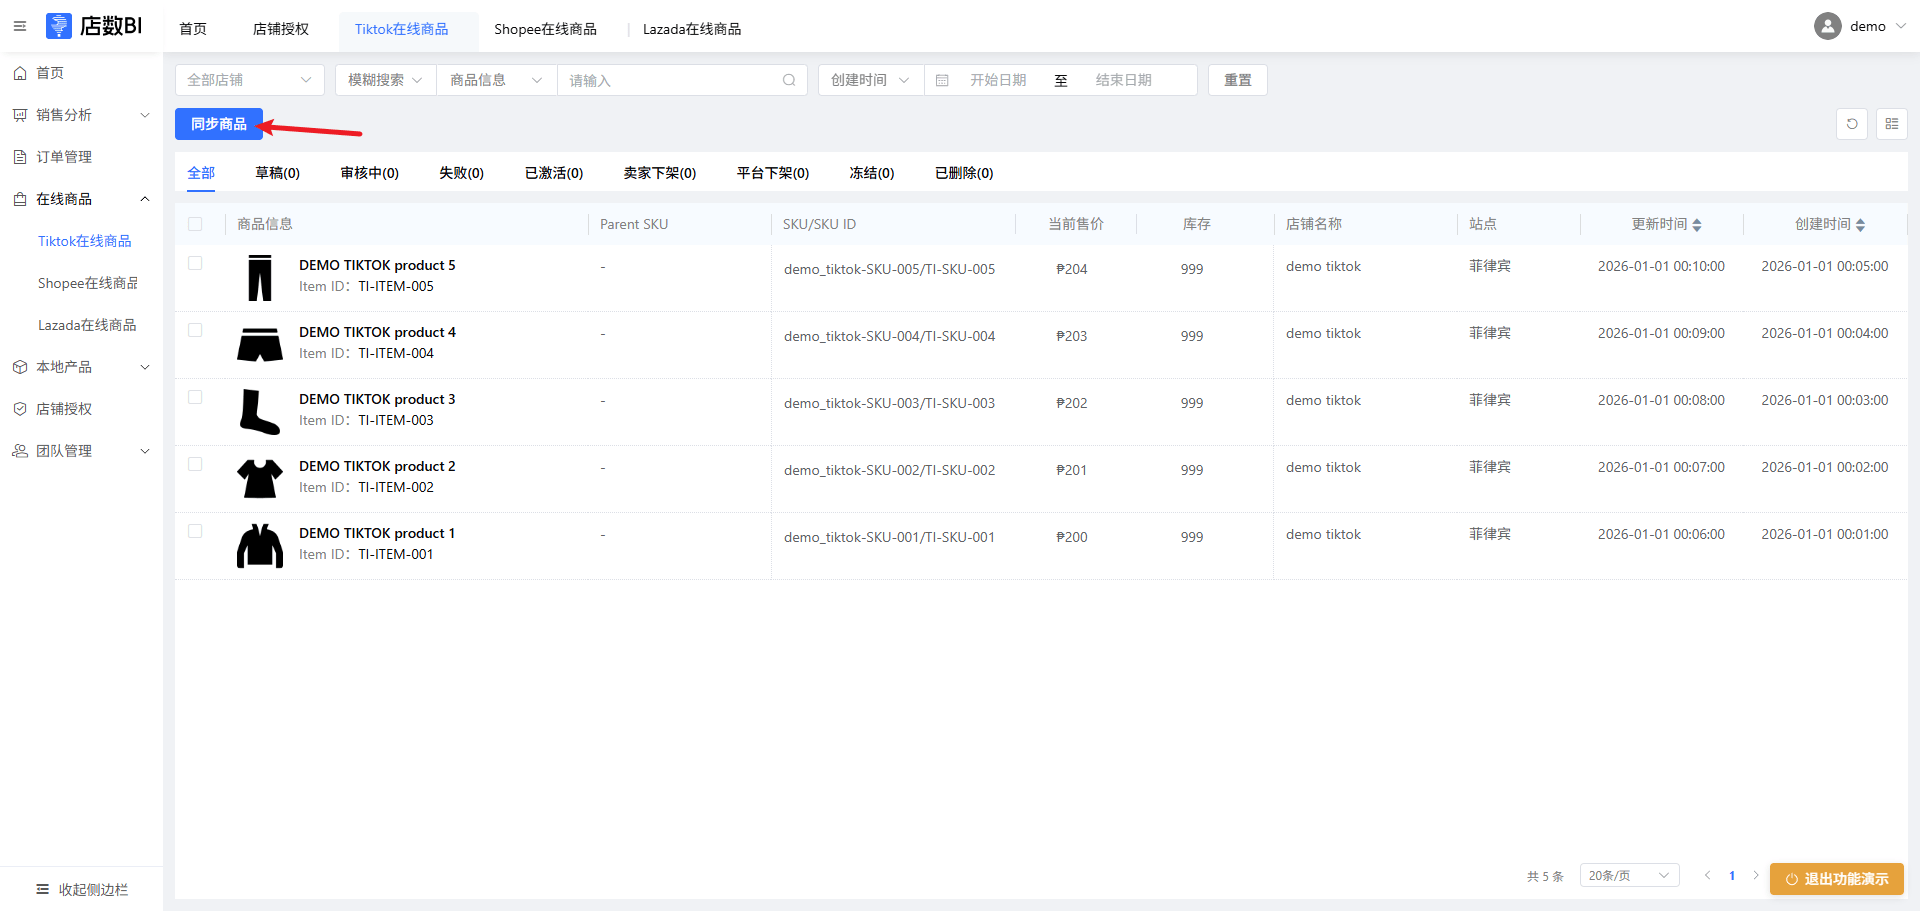The image size is (1920, 911).
Task: Expand 销售分析 in the sidebar
Action: pos(82,115)
